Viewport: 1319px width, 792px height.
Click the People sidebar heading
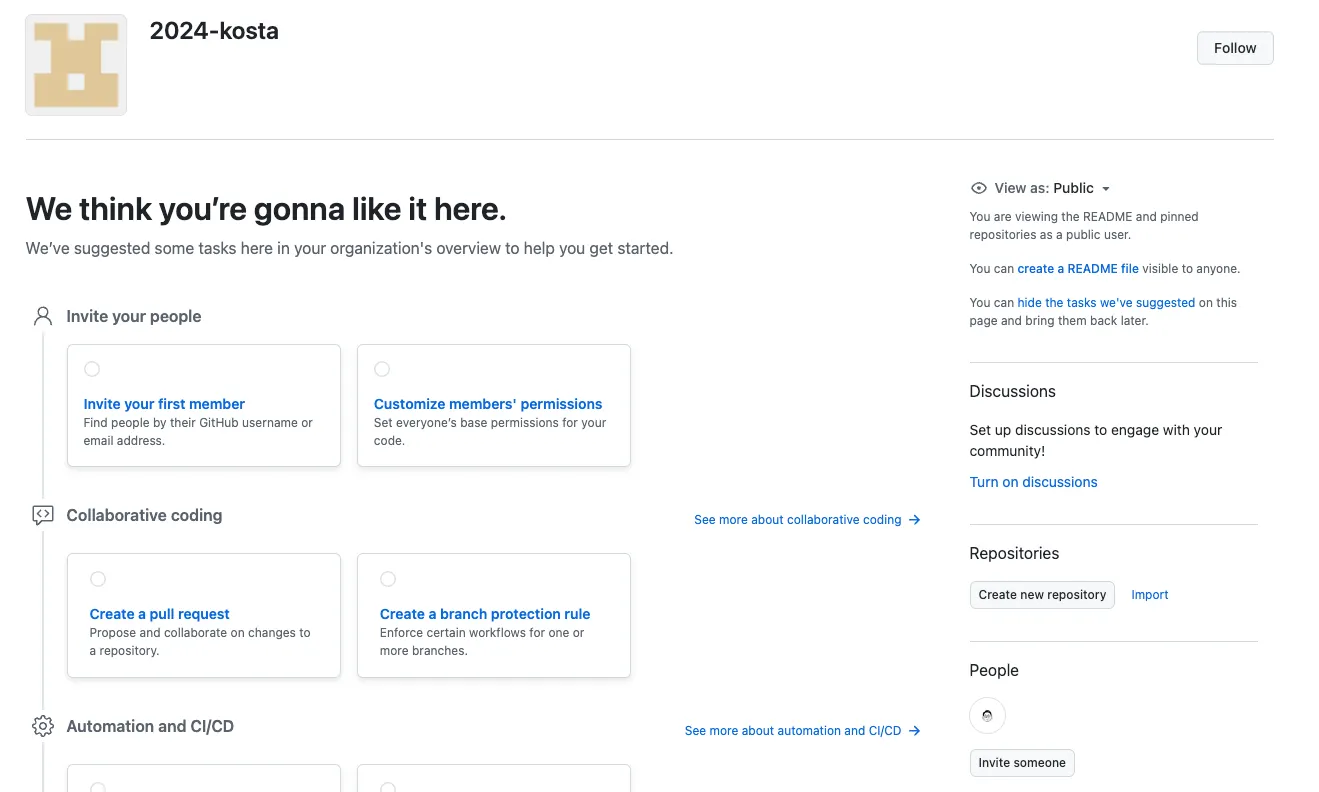click(x=994, y=670)
